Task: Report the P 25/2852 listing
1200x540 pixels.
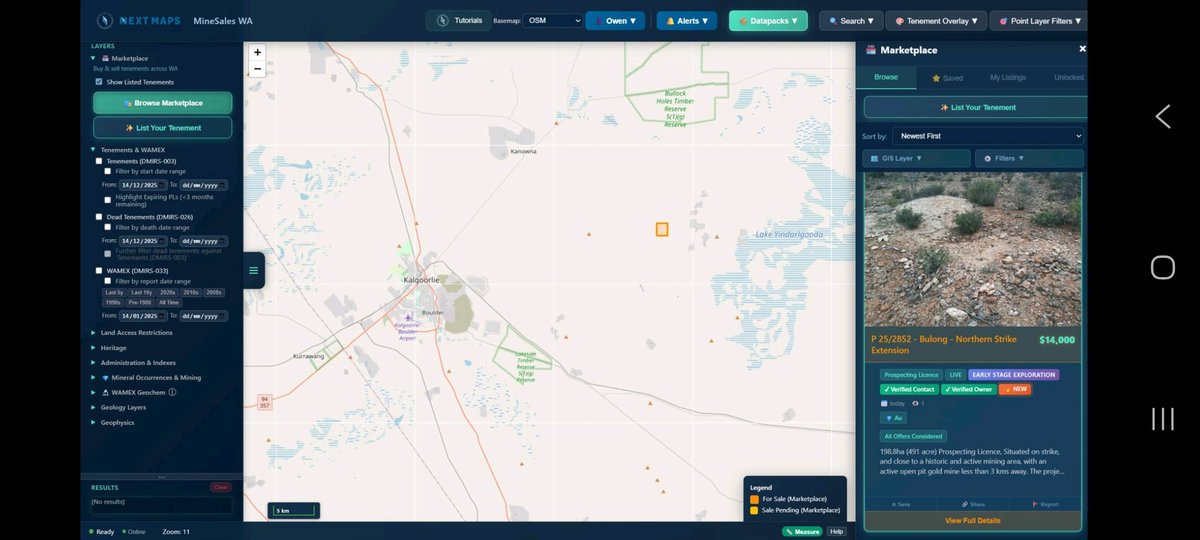Action: [1045, 504]
